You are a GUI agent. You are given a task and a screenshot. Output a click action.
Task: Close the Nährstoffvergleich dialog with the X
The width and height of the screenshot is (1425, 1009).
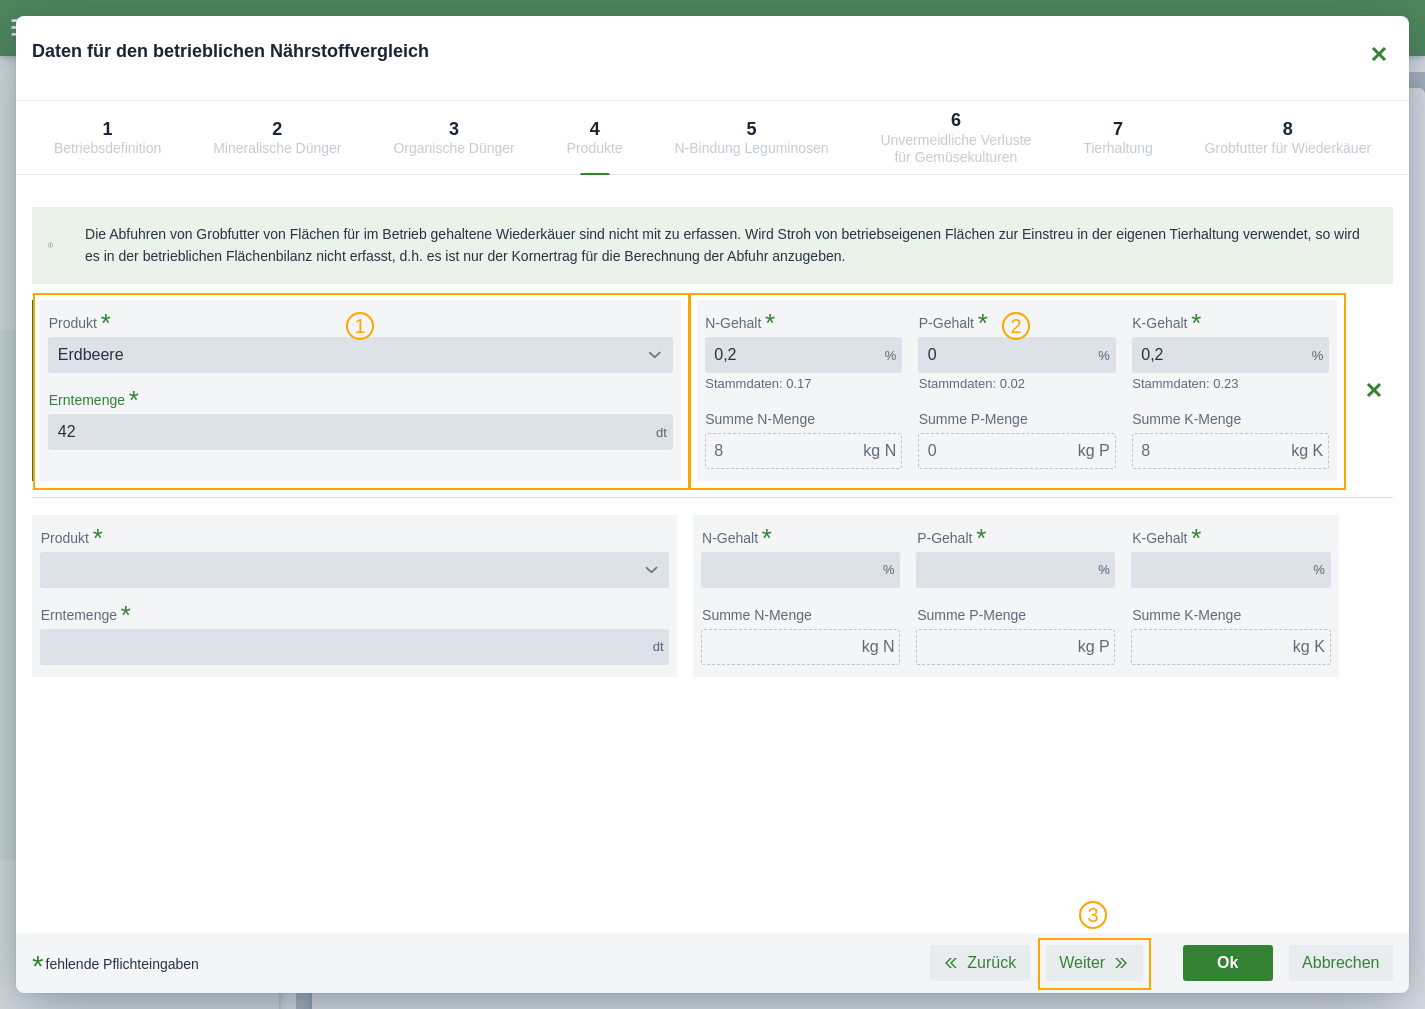pyautogui.click(x=1378, y=54)
